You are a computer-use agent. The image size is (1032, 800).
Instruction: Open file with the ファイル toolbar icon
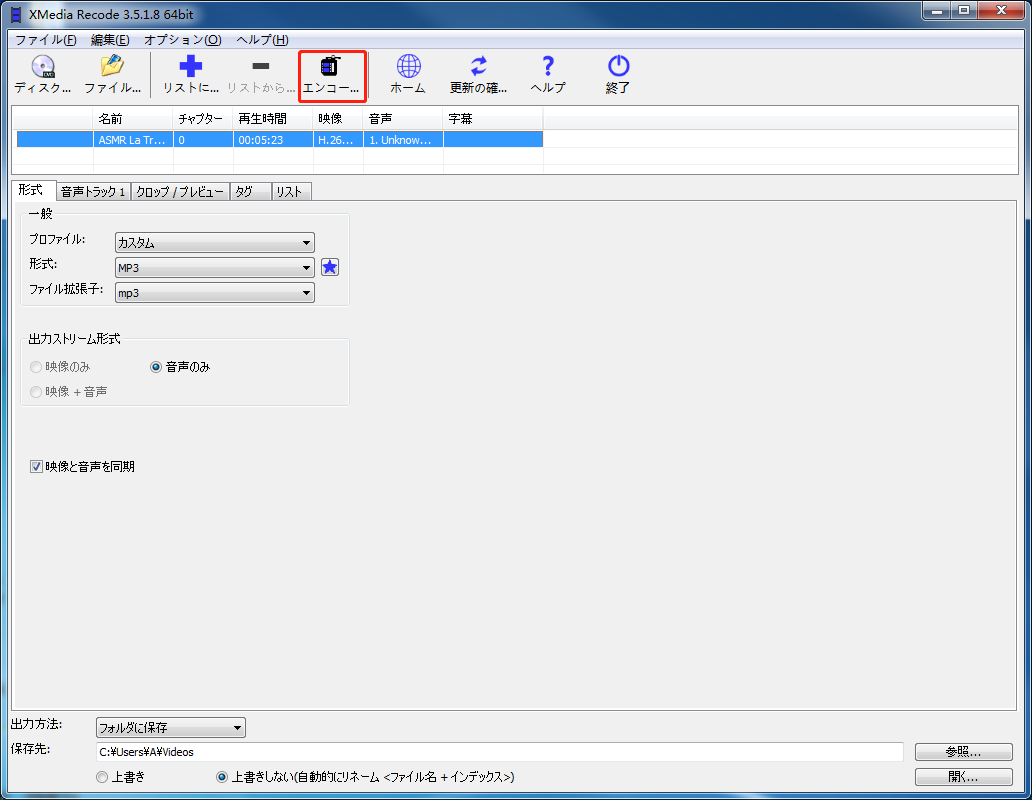[113, 74]
